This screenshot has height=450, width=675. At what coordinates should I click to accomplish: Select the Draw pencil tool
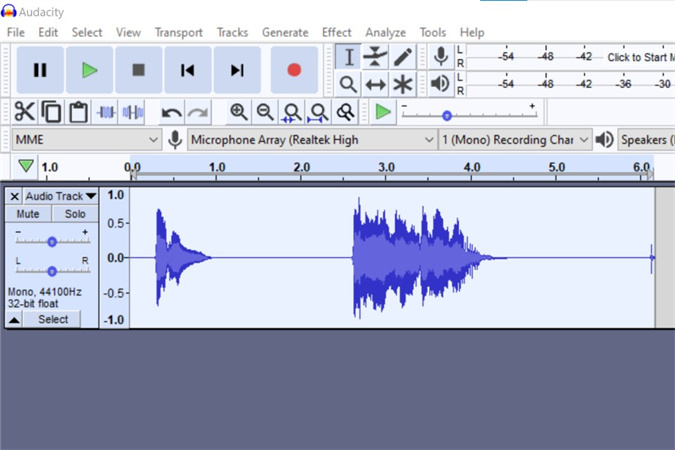[402, 57]
